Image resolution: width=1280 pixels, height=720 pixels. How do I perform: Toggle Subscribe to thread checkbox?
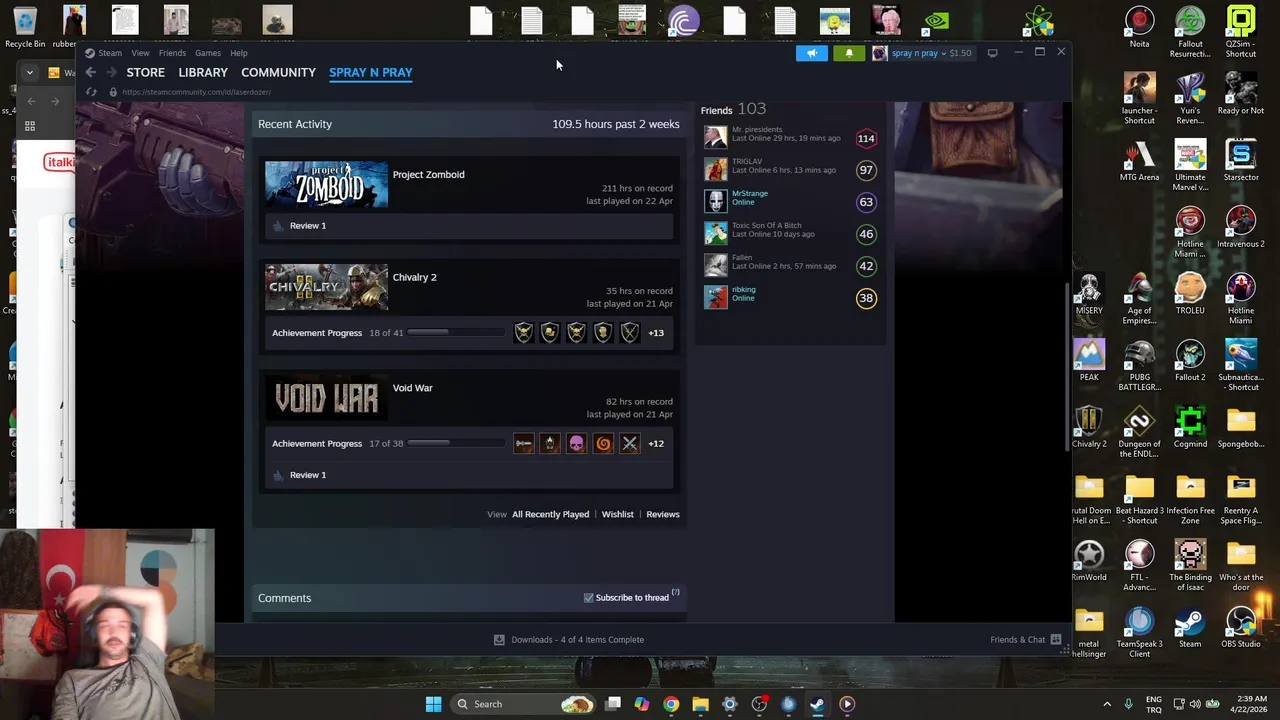pyautogui.click(x=589, y=598)
